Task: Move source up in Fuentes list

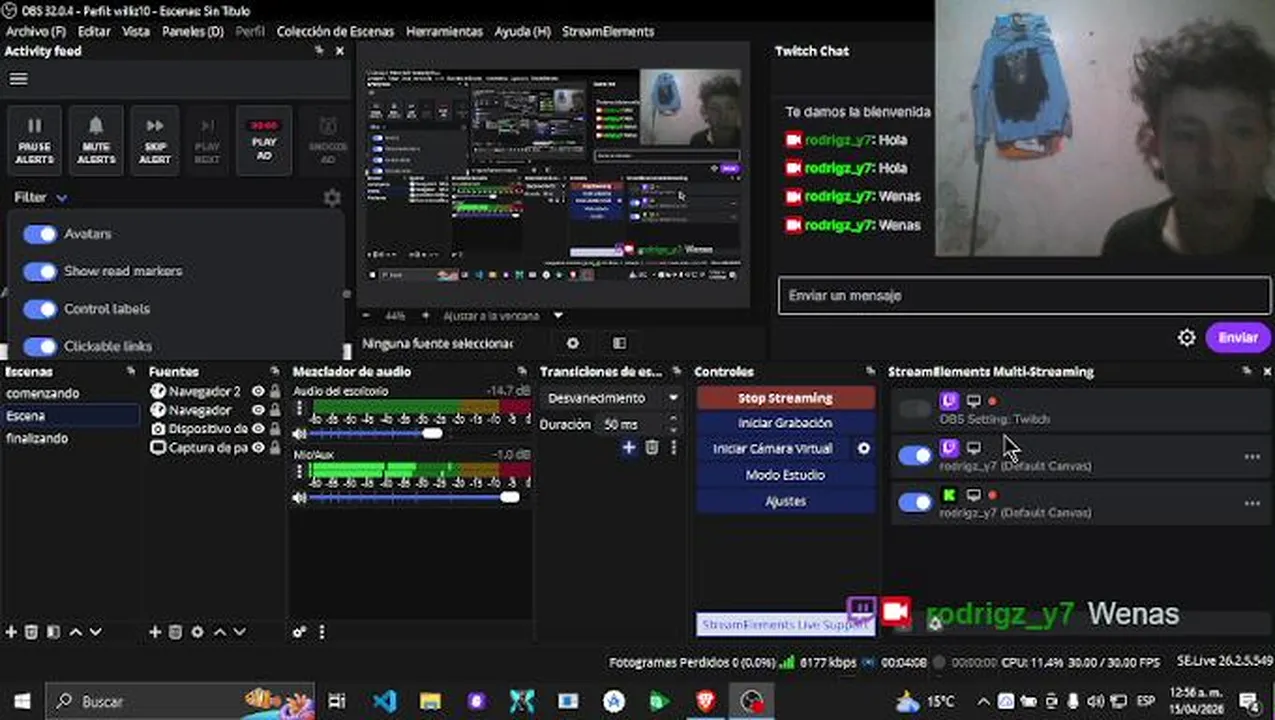Action: pos(219,632)
